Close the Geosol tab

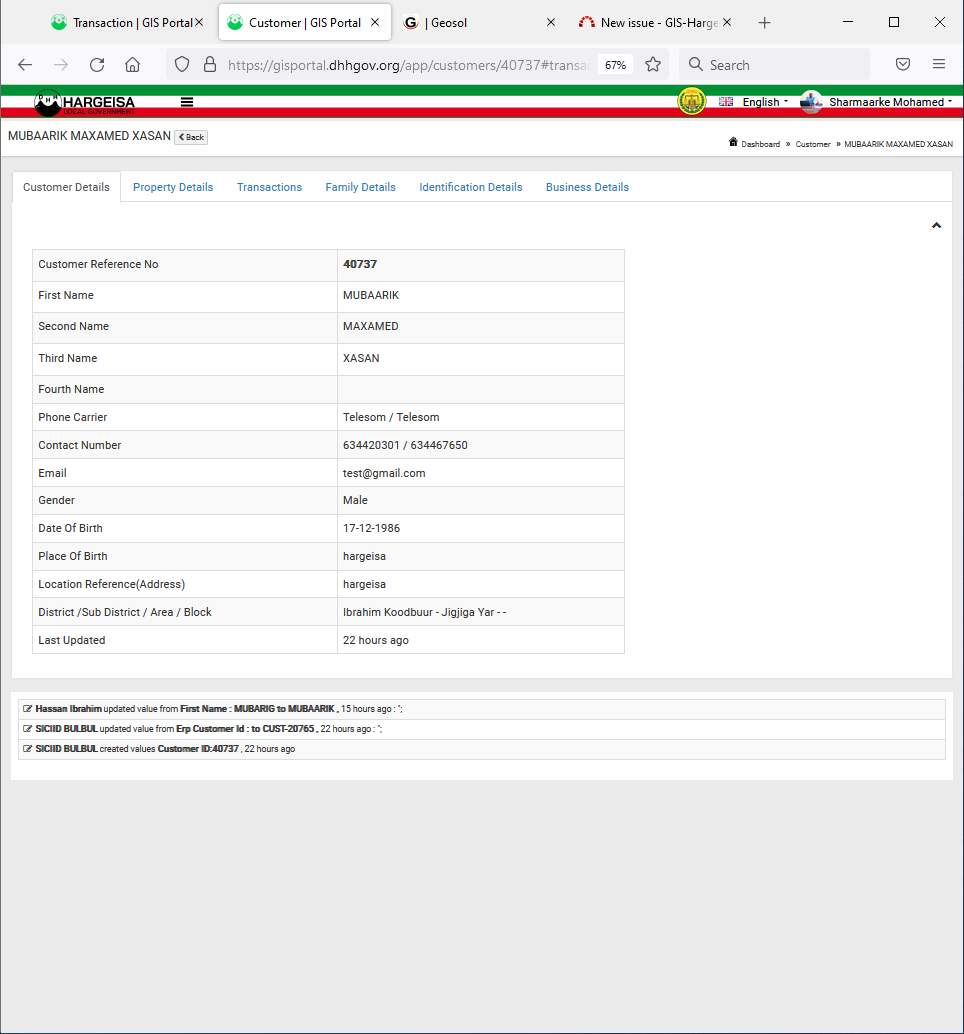[x=551, y=22]
